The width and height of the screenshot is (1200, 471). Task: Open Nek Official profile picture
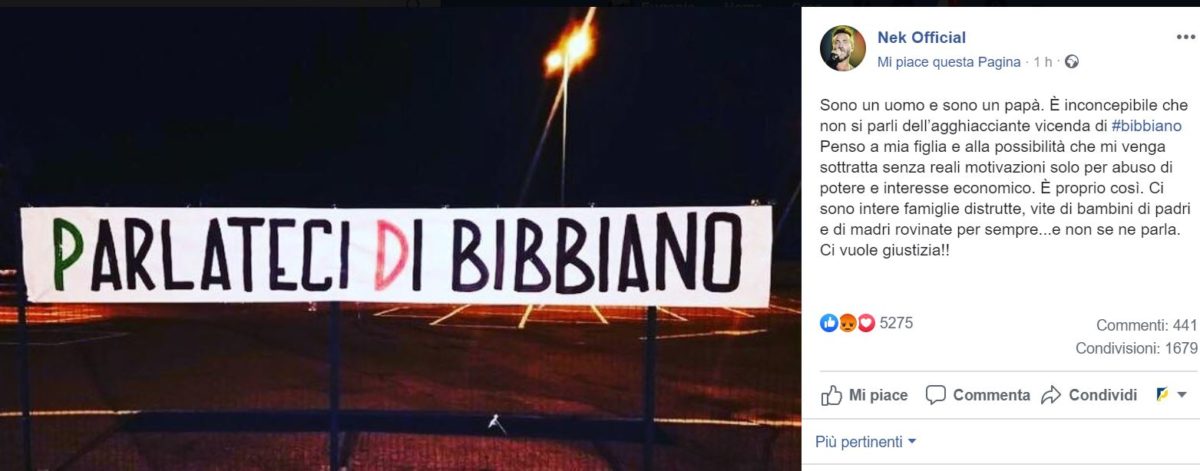tap(843, 48)
